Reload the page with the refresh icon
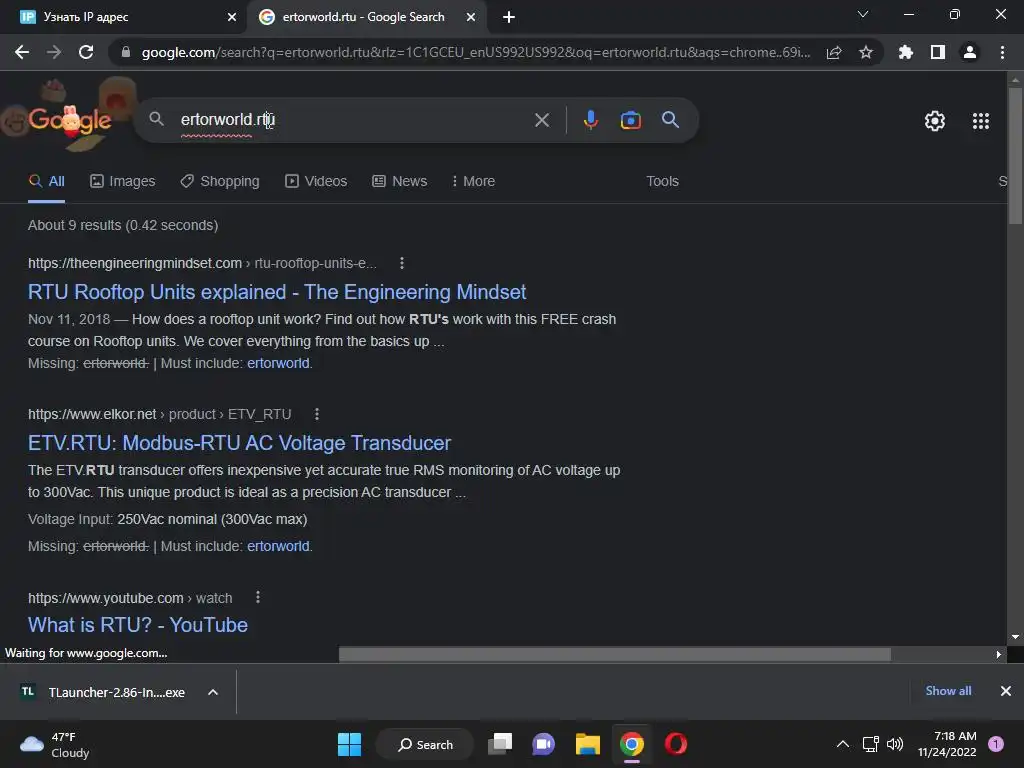 (86, 52)
